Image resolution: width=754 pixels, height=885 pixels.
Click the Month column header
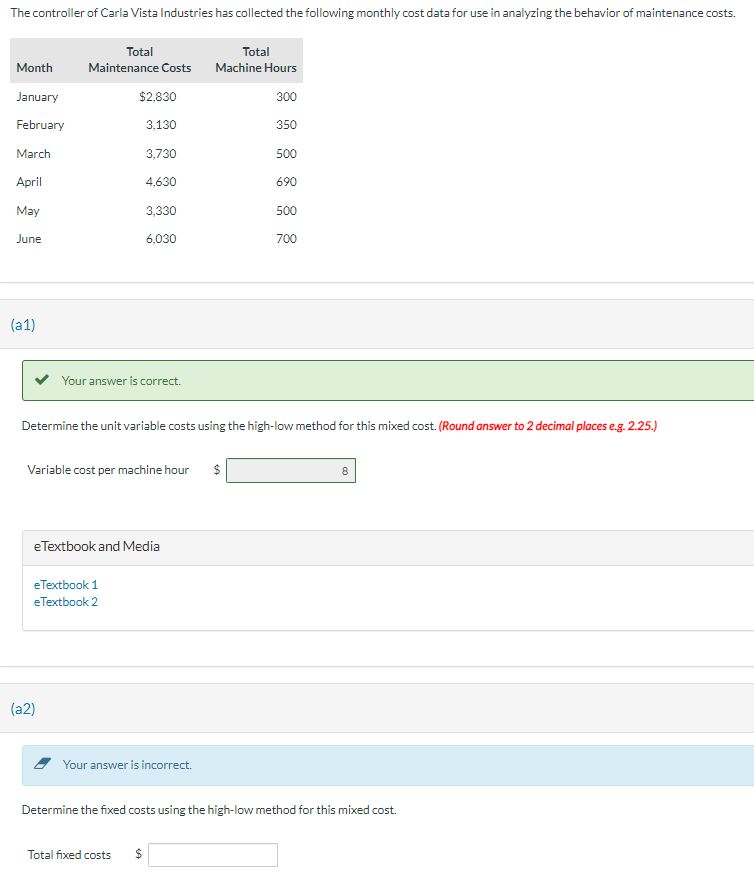34,68
